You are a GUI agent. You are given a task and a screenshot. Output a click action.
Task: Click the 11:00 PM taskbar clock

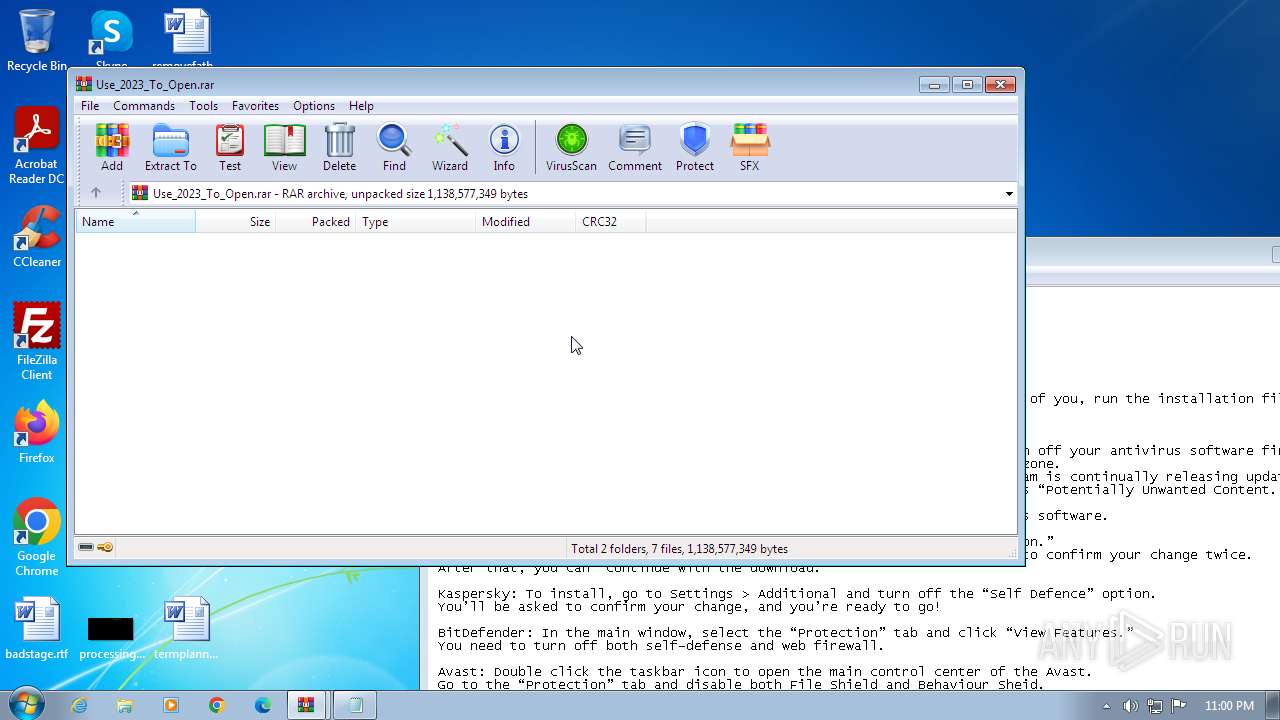coord(1229,706)
